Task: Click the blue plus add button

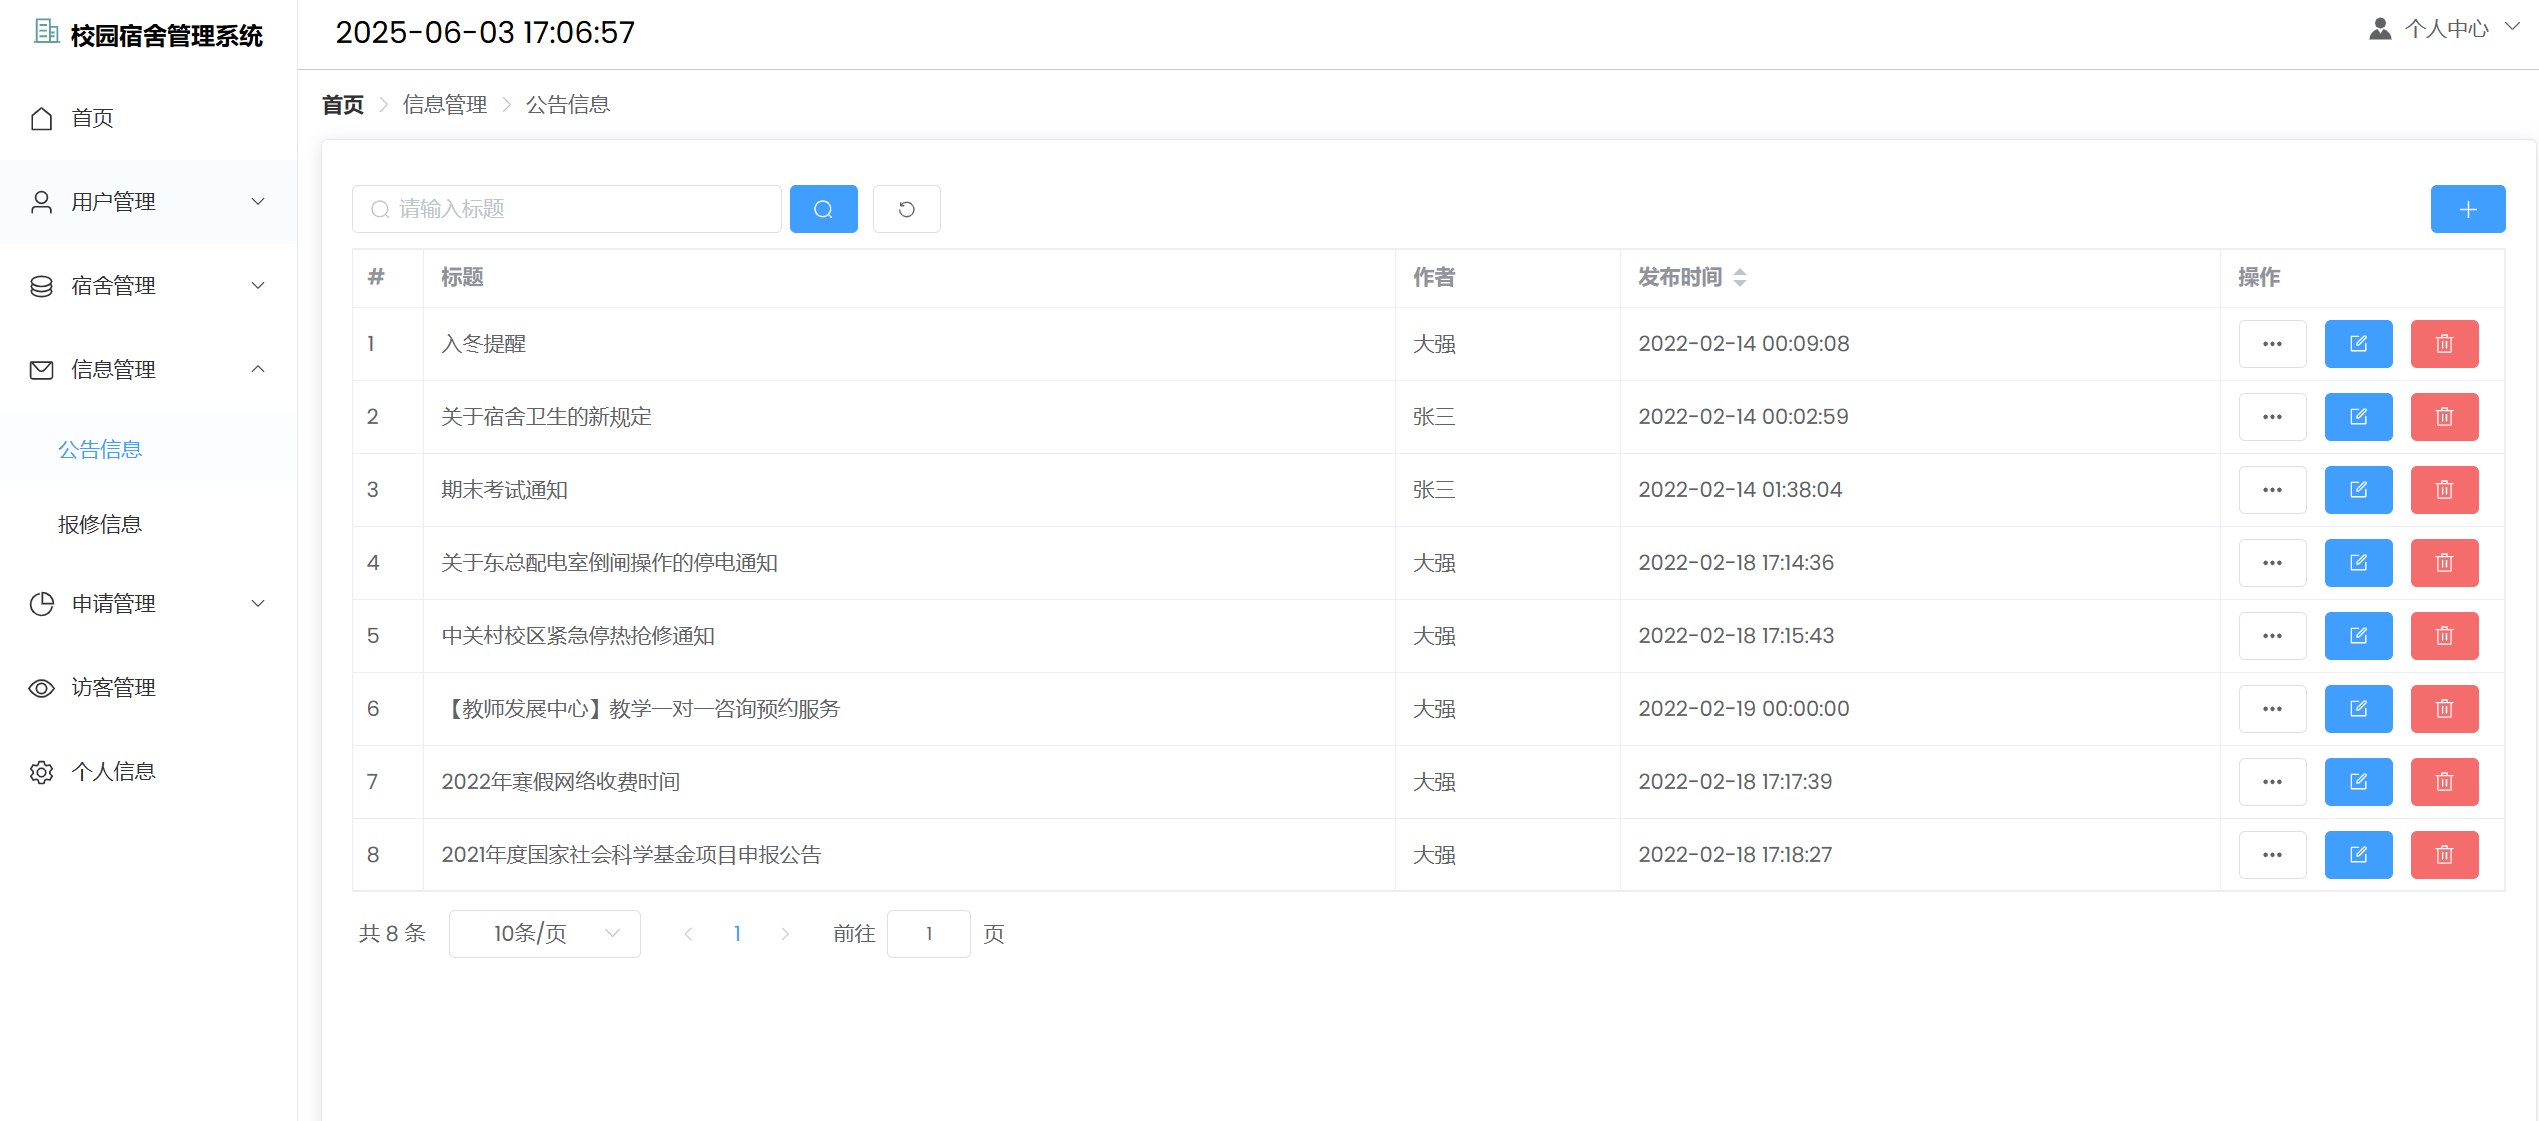Action: click(2467, 209)
